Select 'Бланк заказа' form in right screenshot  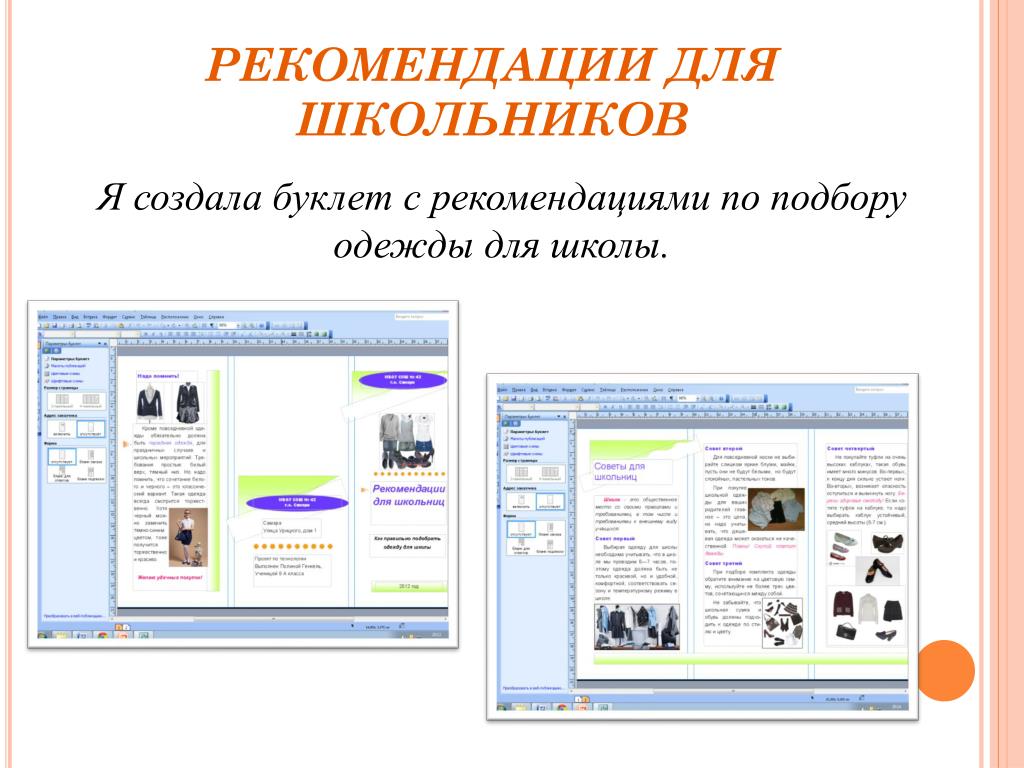point(550,529)
